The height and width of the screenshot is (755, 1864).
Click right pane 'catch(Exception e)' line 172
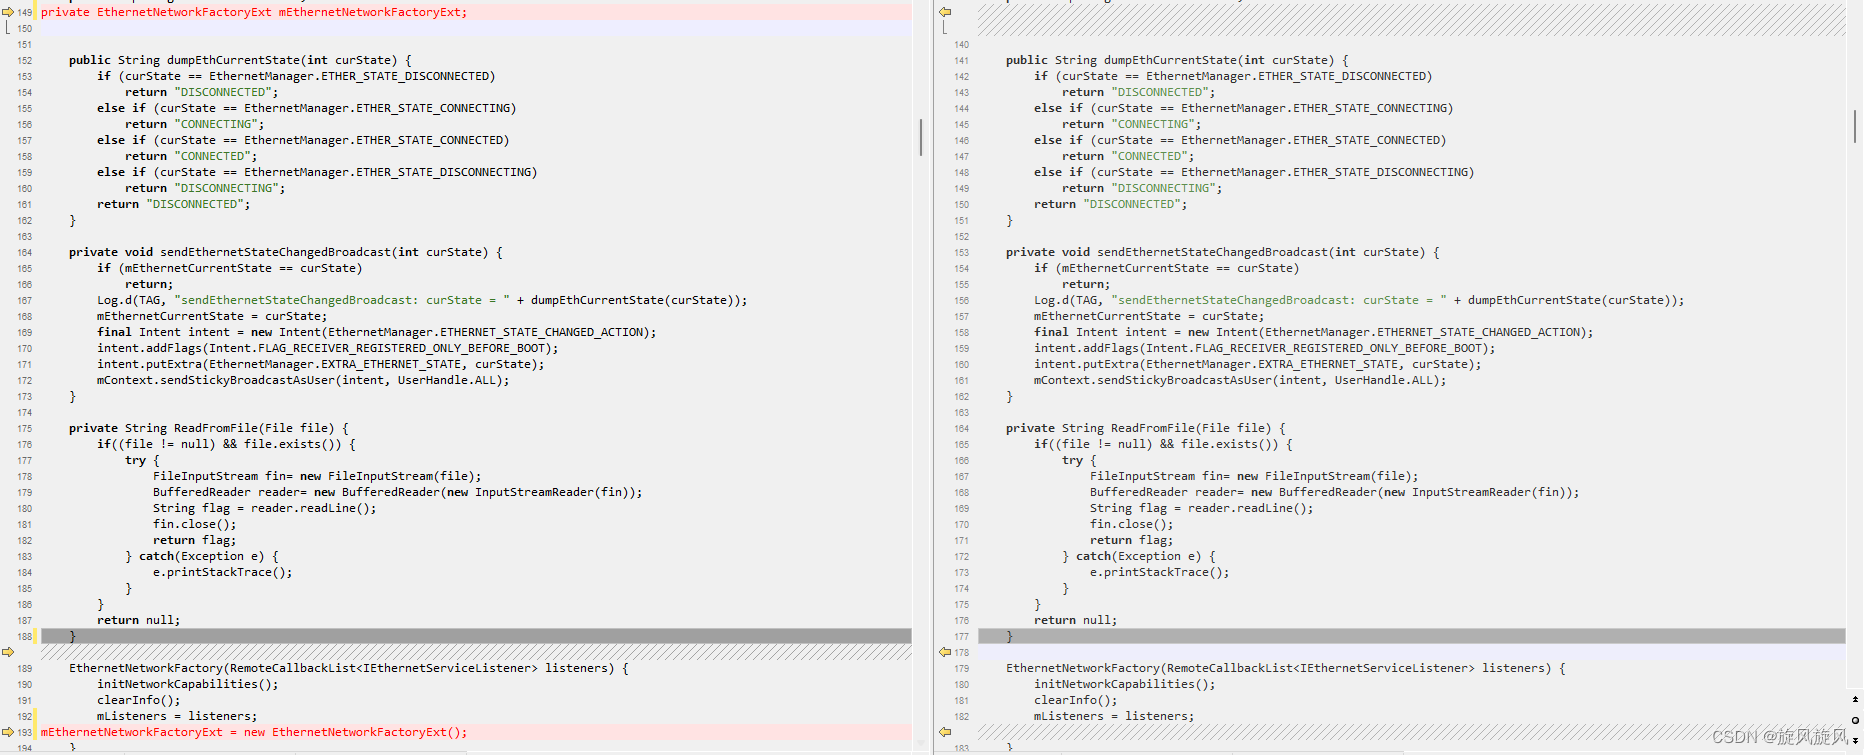point(1139,556)
